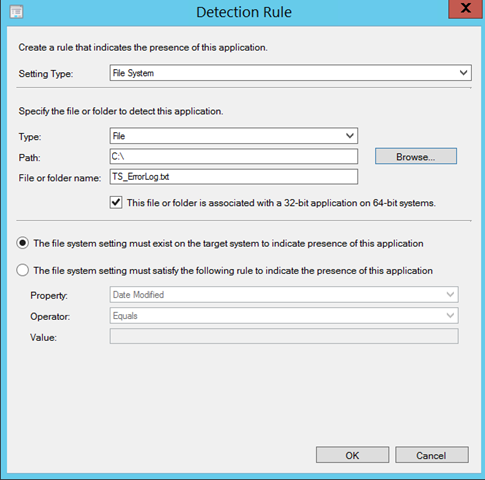Click the Browse button
This screenshot has width=485, height=480.
point(416,156)
